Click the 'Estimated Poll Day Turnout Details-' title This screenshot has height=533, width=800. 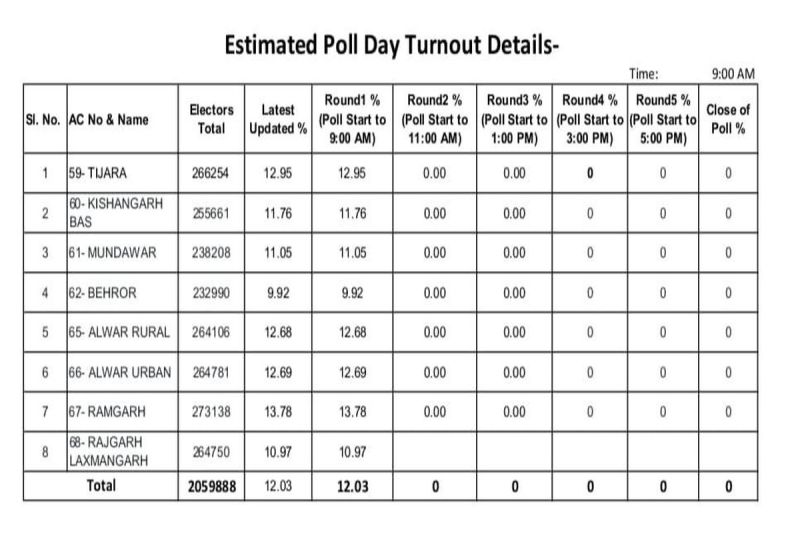391,46
